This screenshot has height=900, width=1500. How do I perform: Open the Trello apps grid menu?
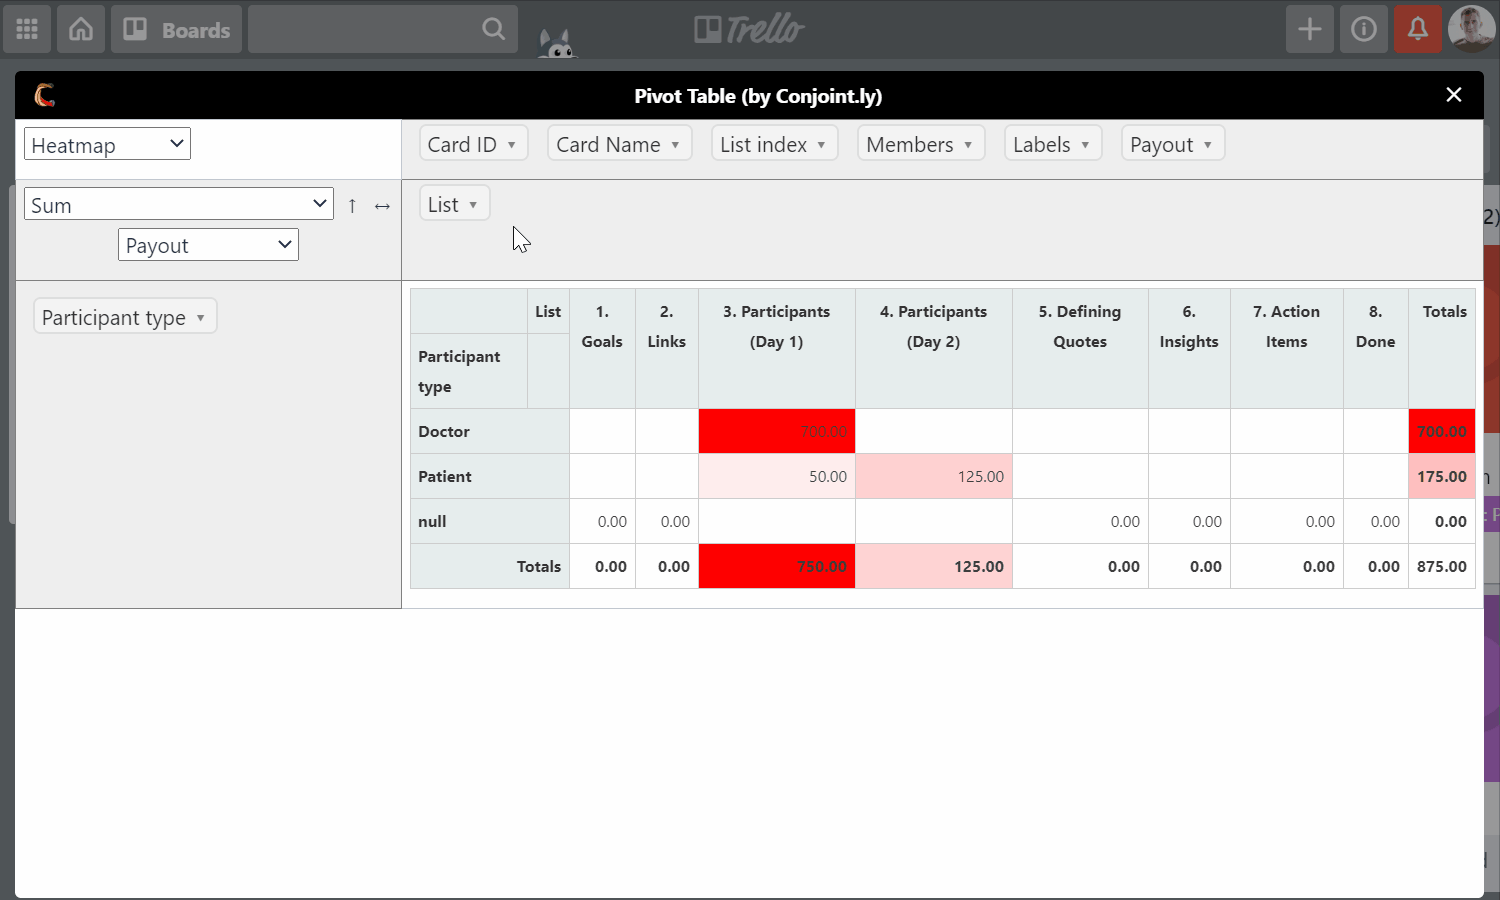click(27, 29)
